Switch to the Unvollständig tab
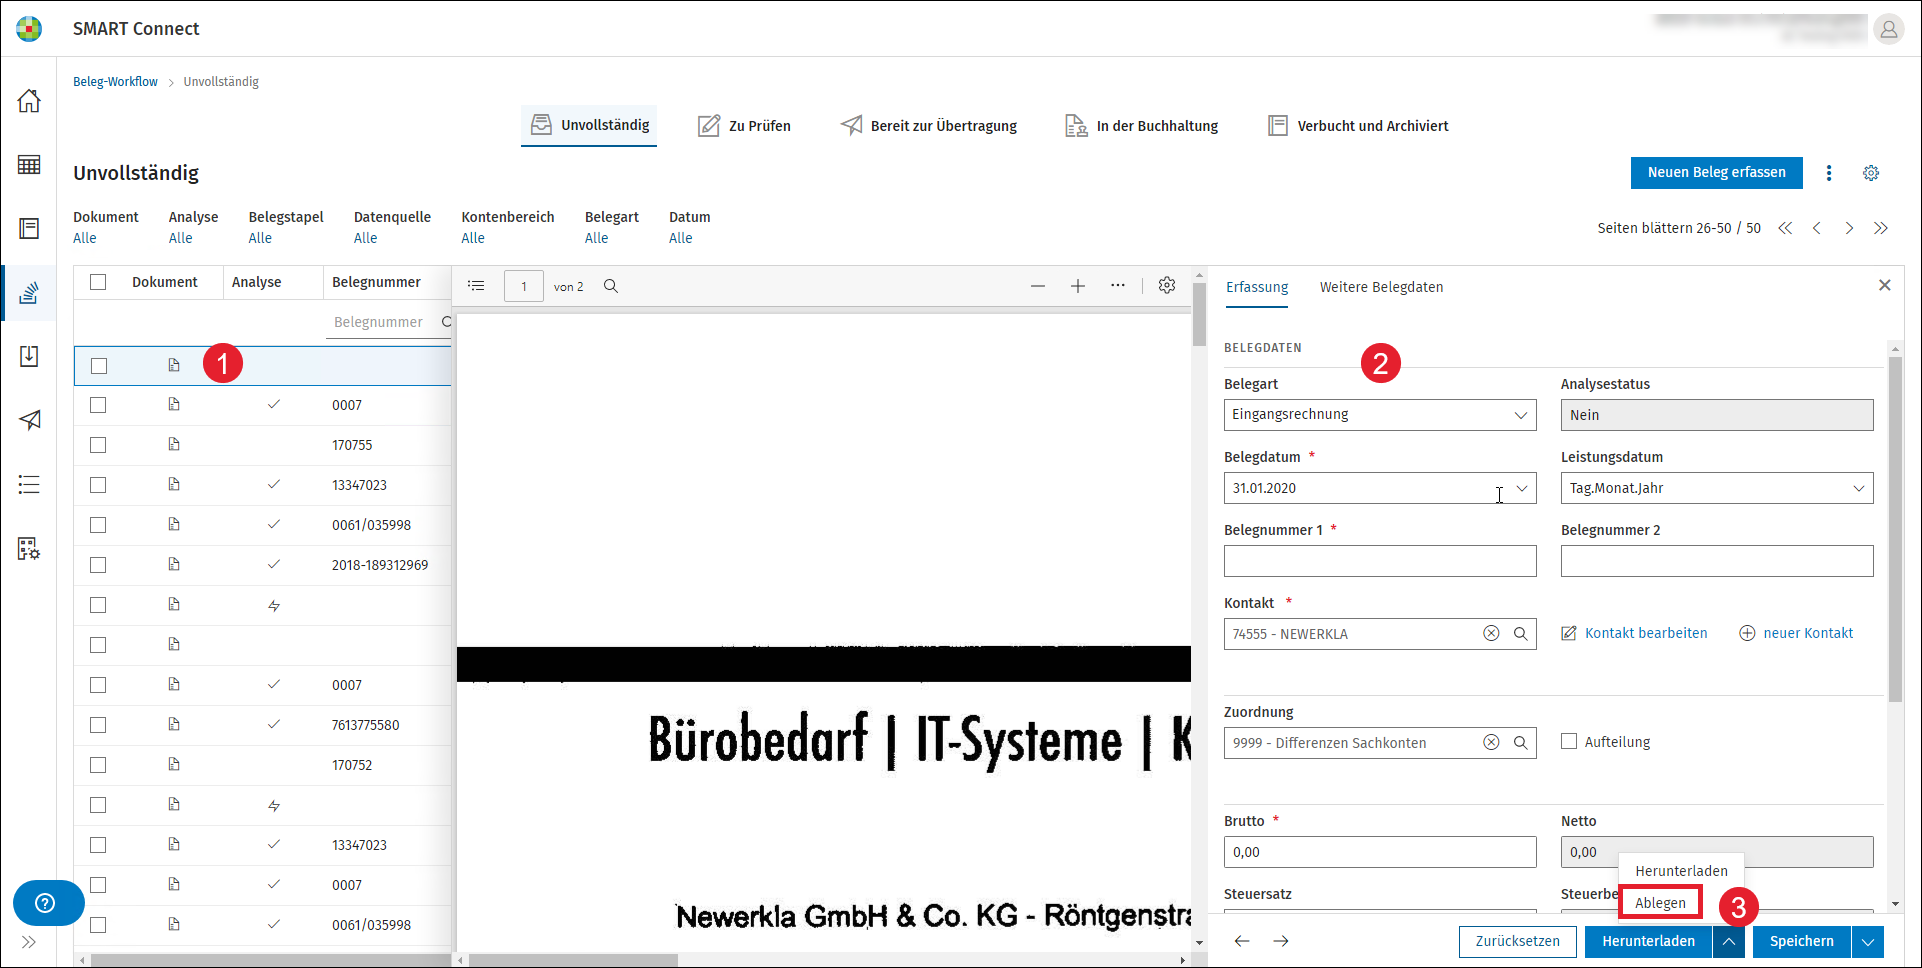Screen dimensions: 1922x968 coord(589,125)
